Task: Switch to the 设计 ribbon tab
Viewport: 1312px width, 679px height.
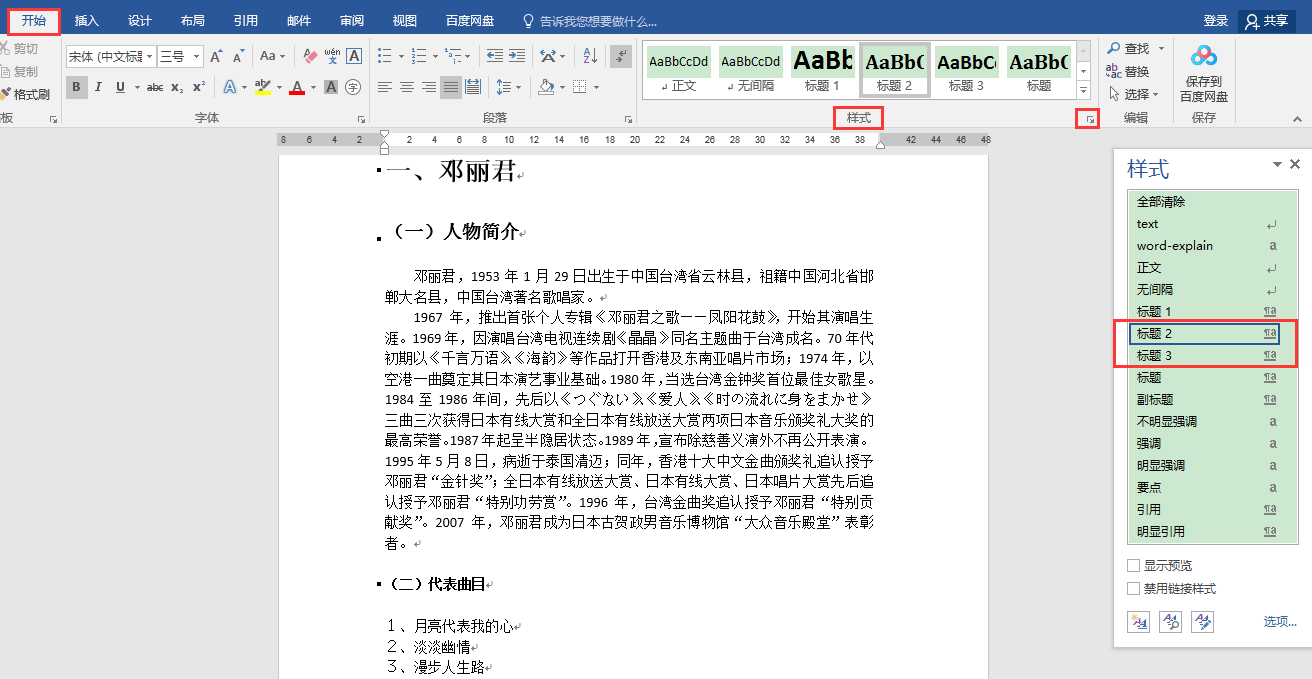Action: 140,21
